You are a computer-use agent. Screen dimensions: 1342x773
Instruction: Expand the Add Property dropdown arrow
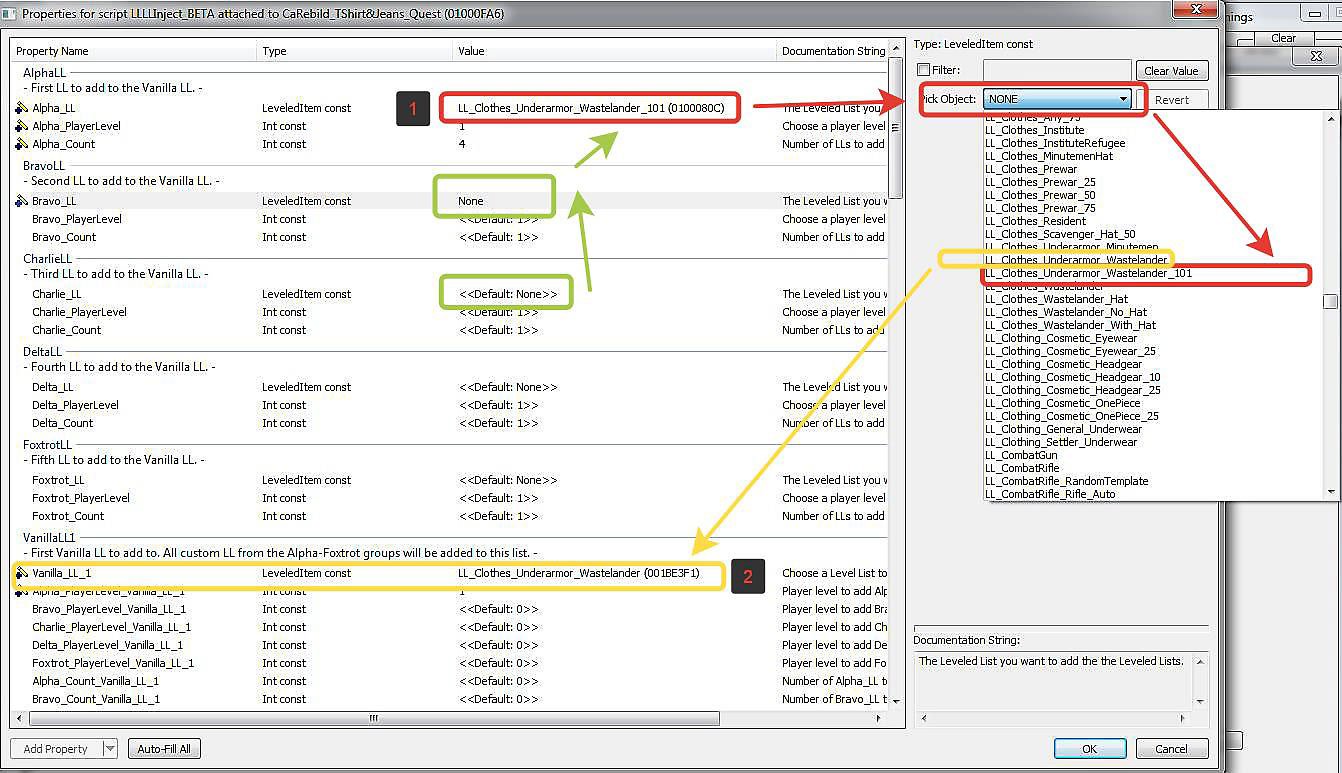point(109,749)
